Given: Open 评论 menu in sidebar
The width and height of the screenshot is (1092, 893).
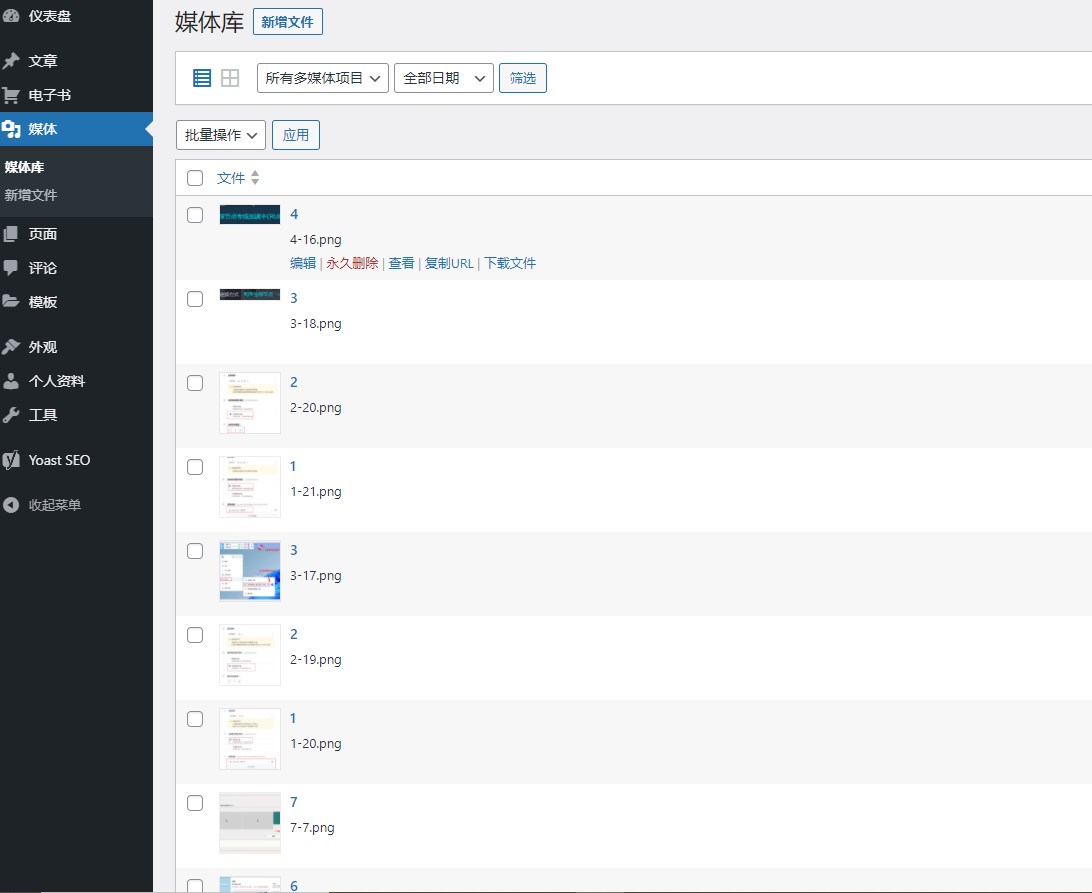Looking at the screenshot, I should click(x=42, y=267).
